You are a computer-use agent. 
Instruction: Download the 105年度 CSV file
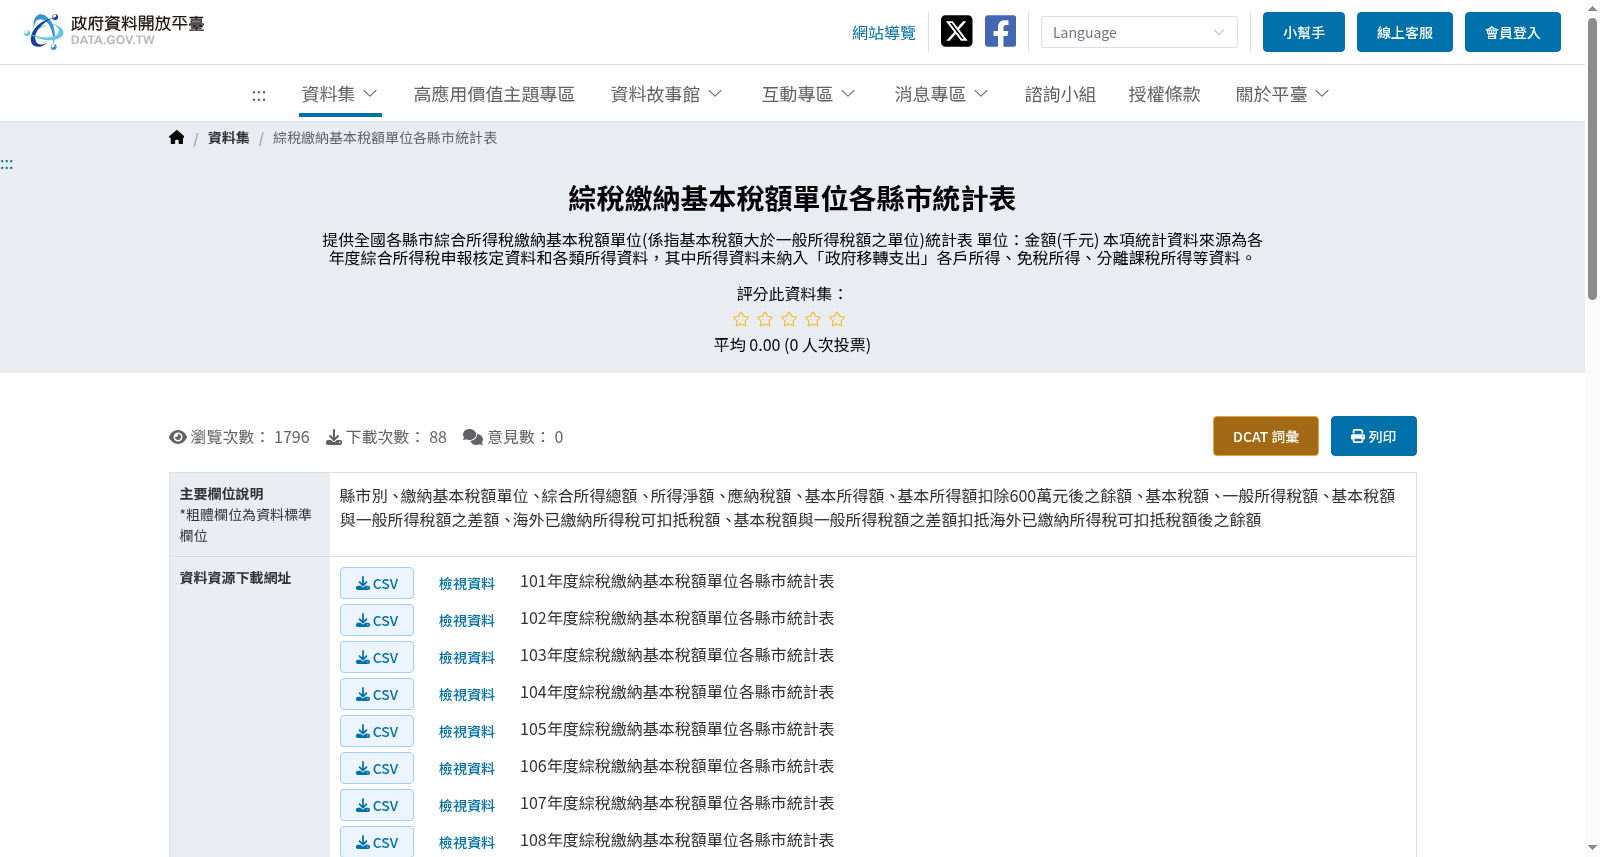377,731
